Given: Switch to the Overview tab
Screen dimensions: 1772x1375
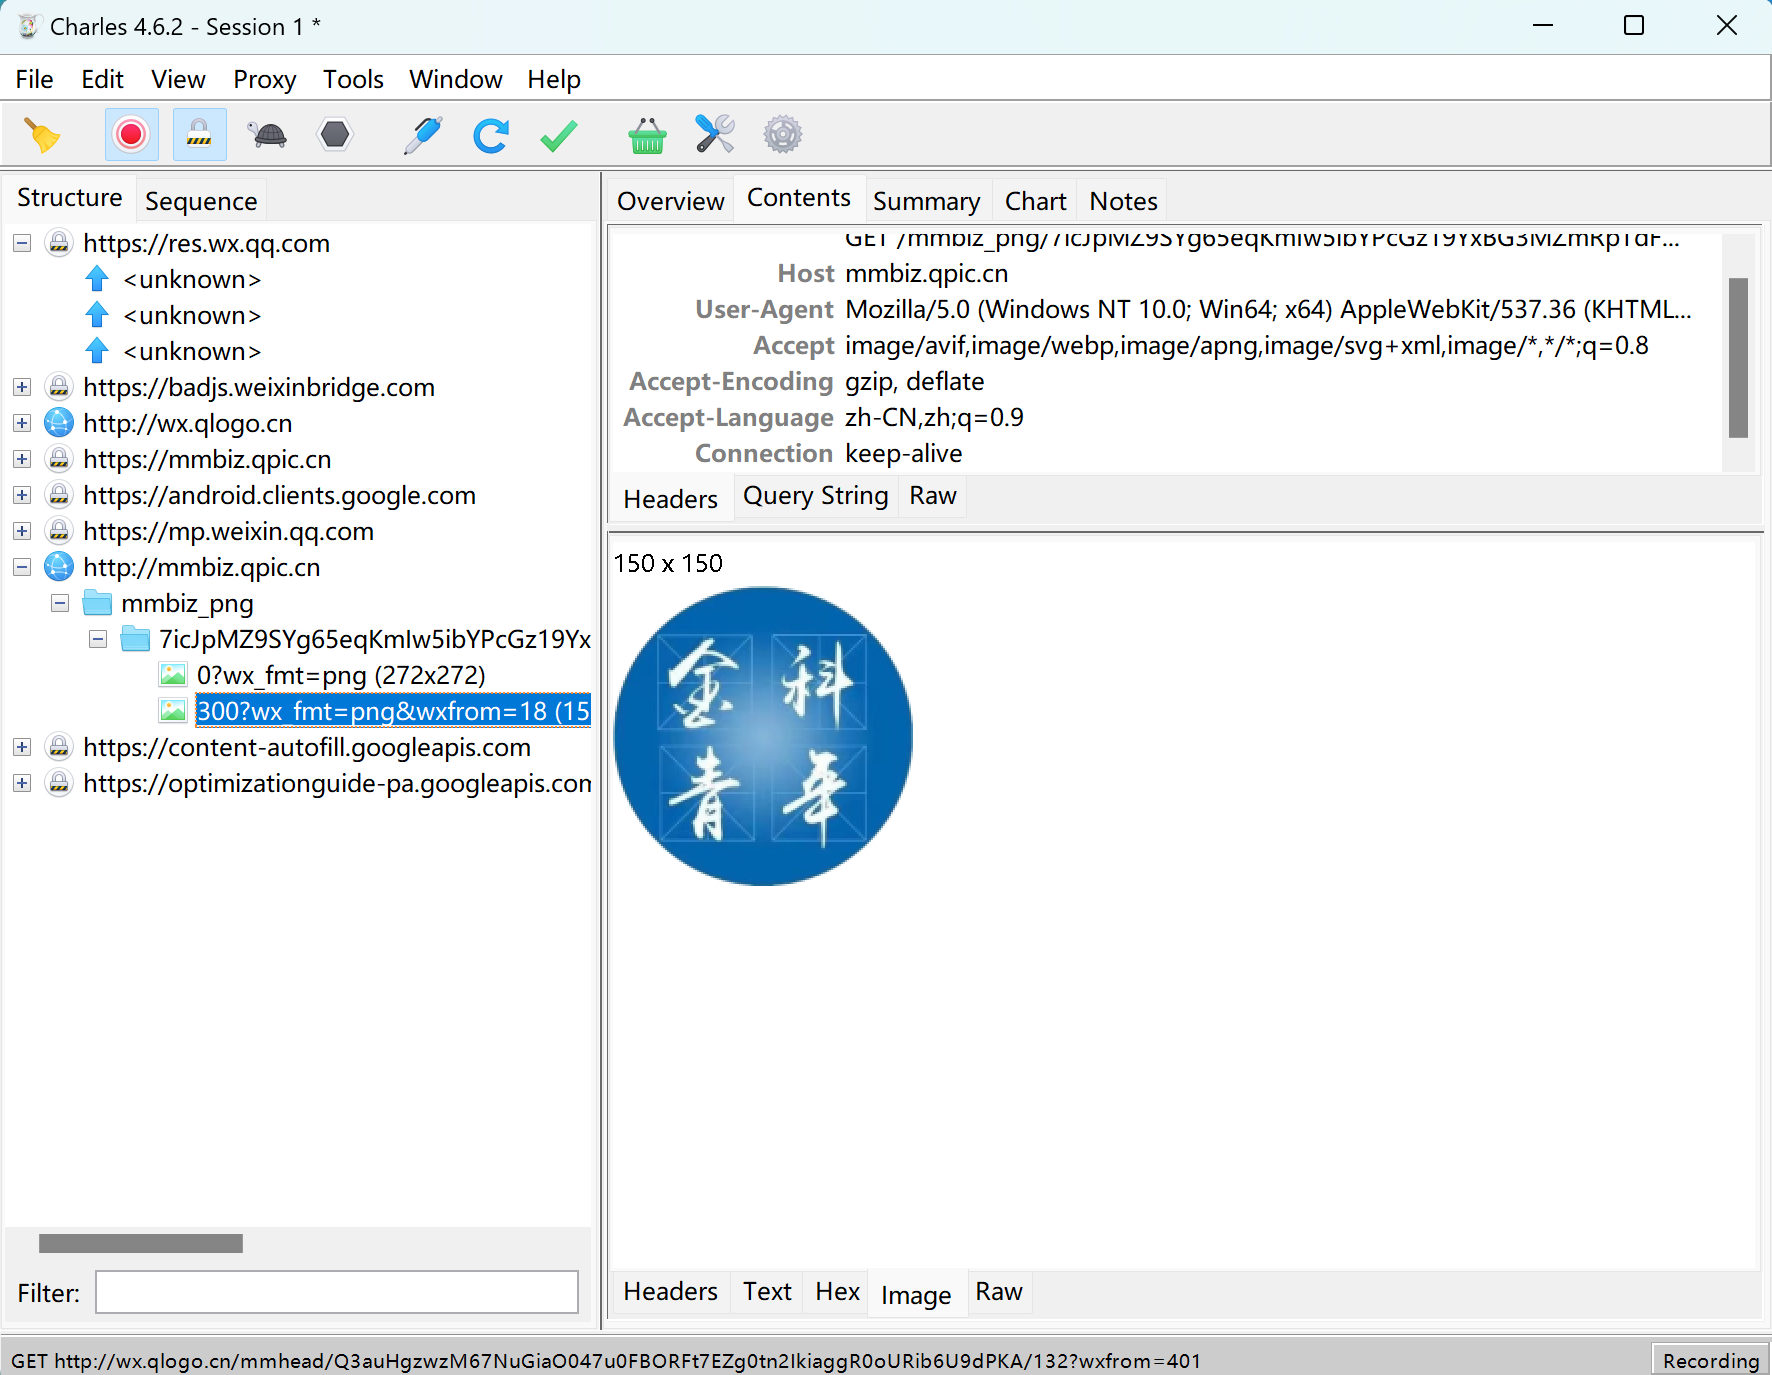Looking at the screenshot, I should click(x=670, y=201).
